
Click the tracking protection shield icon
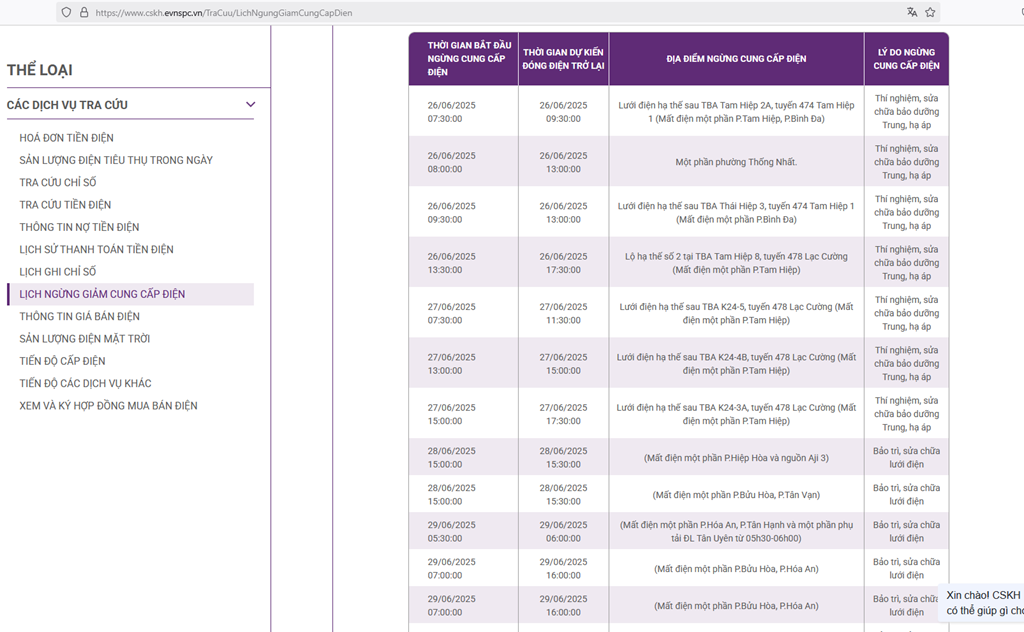pos(66,13)
